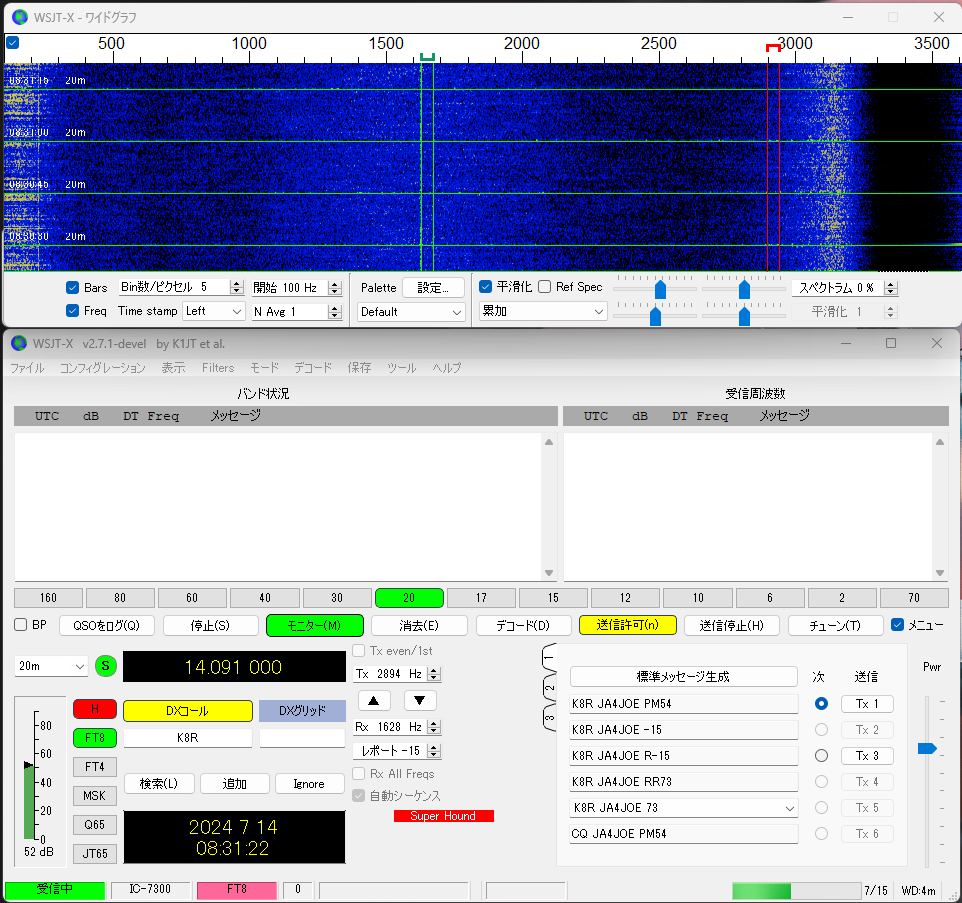
Task: Select MSK mode button
Action: [x=94, y=796]
